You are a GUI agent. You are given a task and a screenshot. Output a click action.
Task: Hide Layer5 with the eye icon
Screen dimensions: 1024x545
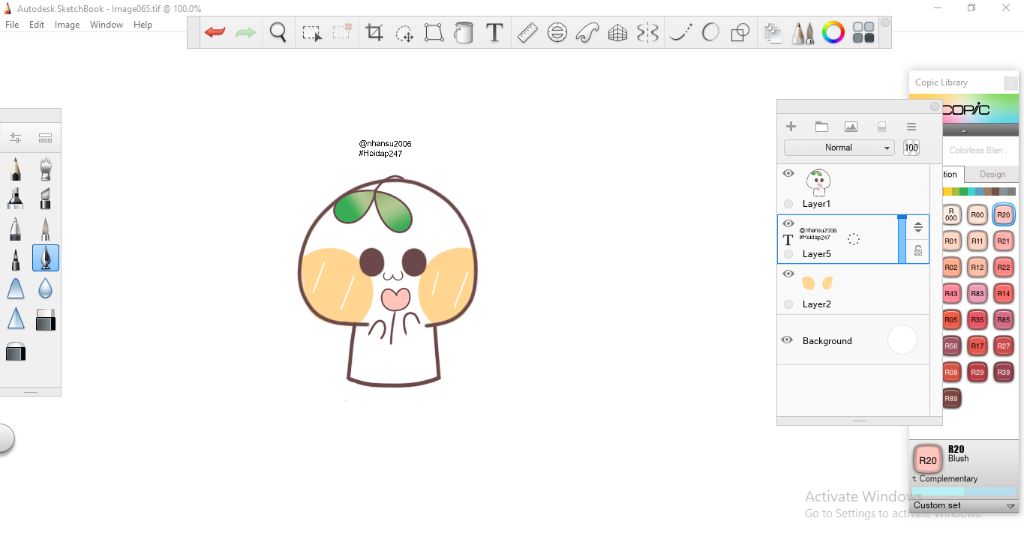point(788,223)
